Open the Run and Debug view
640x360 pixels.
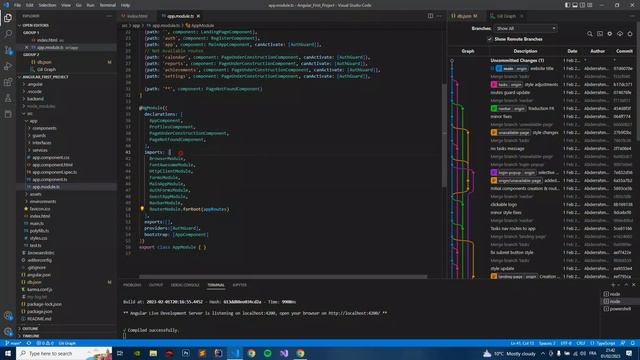pyautogui.click(x=8, y=66)
